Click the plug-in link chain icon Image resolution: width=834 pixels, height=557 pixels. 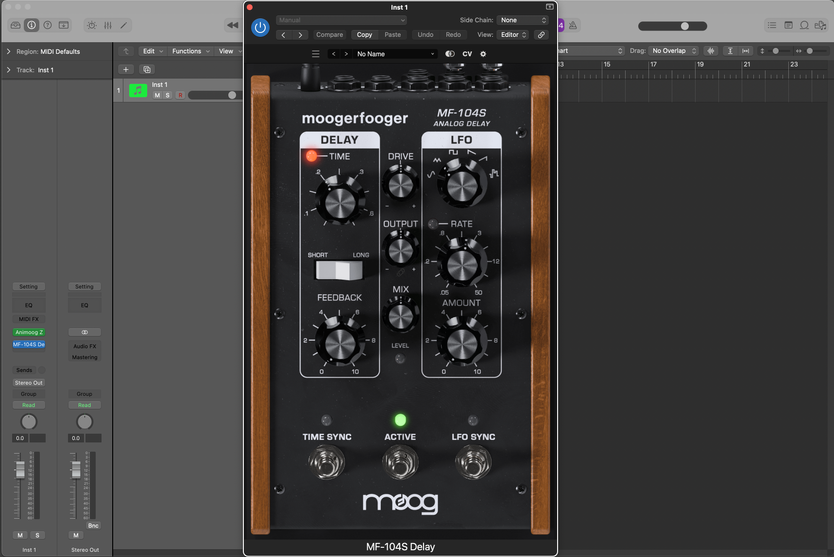pos(541,35)
